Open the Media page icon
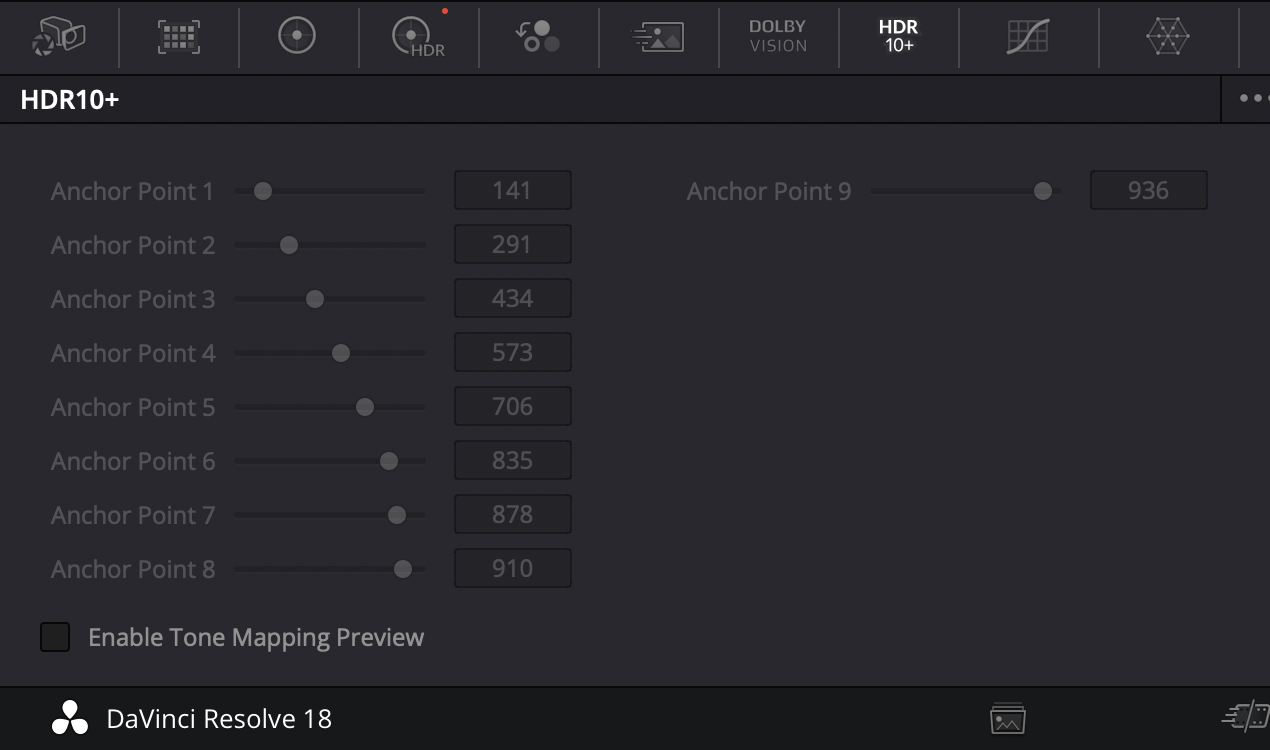Viewport: 1270px width, 750px height. (x=1008, y=719)
